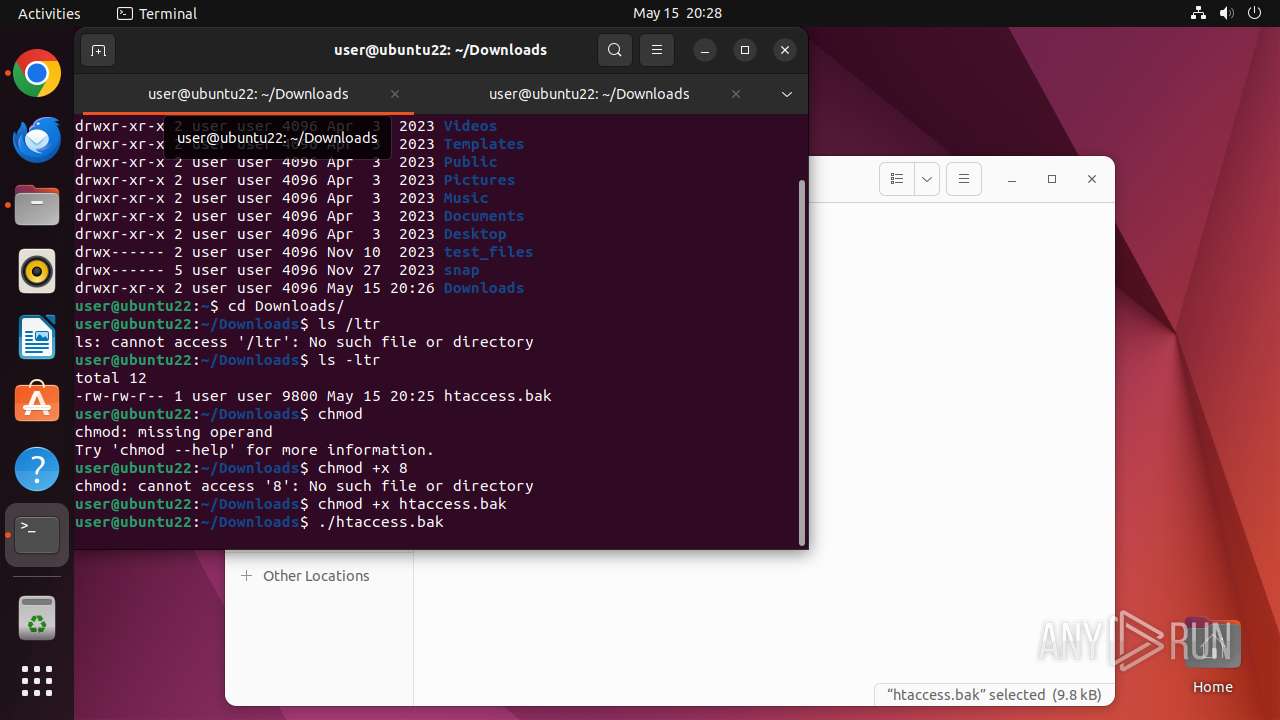1280x720 pixels.
Task: Close the second terminal tab
Action: (736, 94)
